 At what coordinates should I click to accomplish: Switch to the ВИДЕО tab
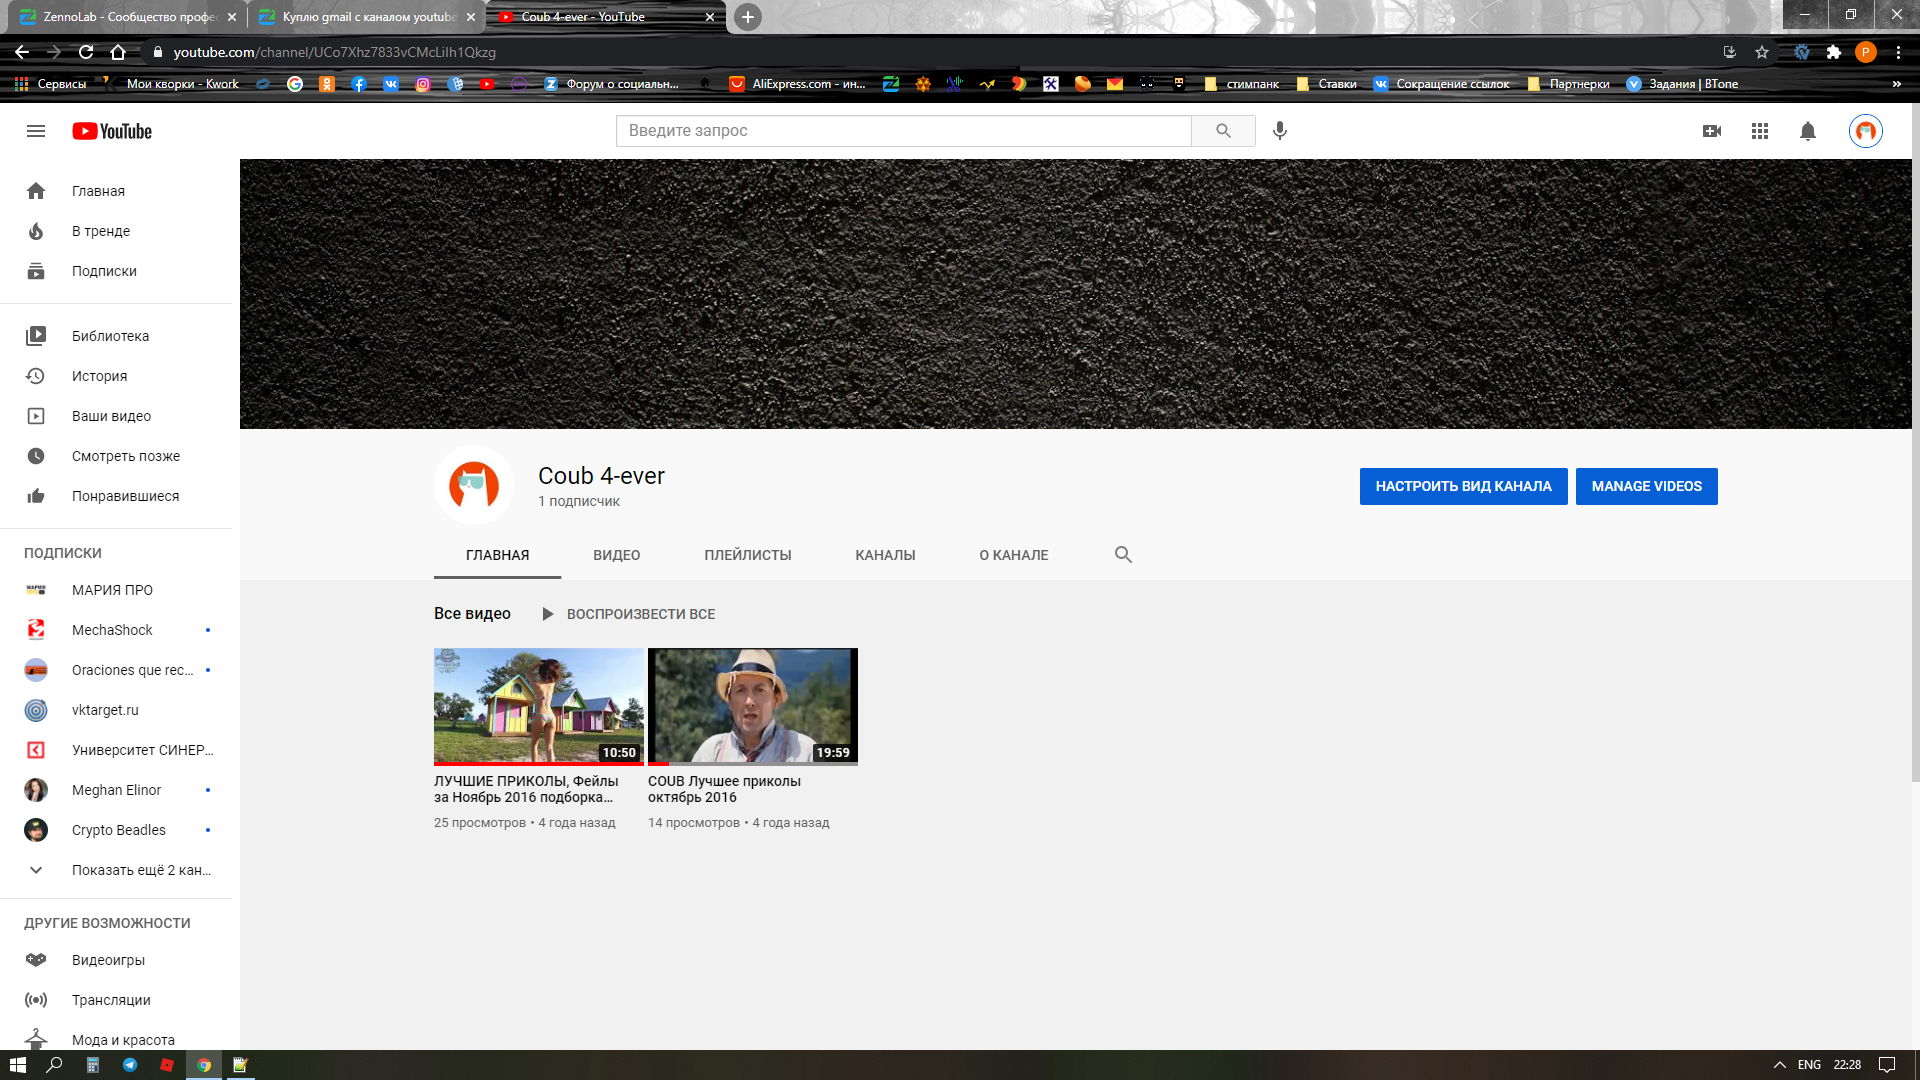[616, 555]
